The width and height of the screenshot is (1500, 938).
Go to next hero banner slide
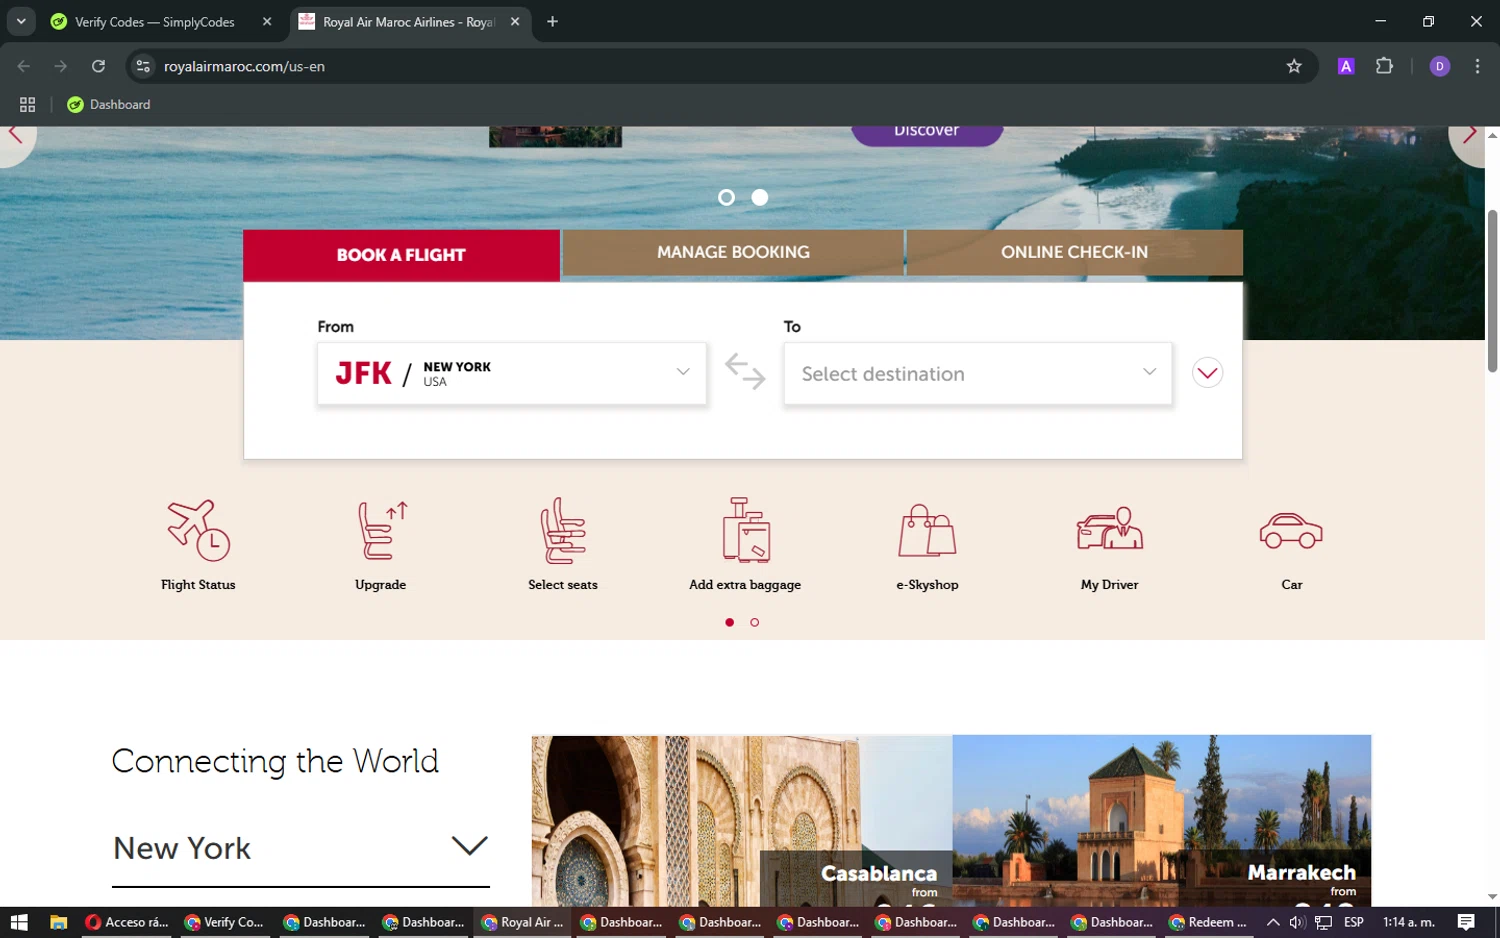click(x=1468, y=134)
